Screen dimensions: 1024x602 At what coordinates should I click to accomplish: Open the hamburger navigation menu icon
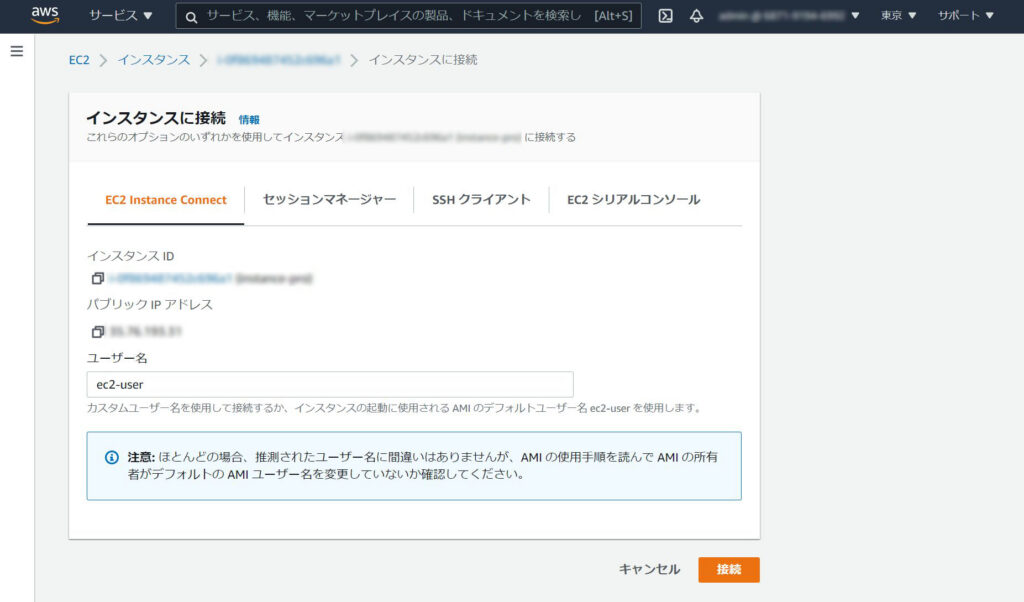point(17,52)
